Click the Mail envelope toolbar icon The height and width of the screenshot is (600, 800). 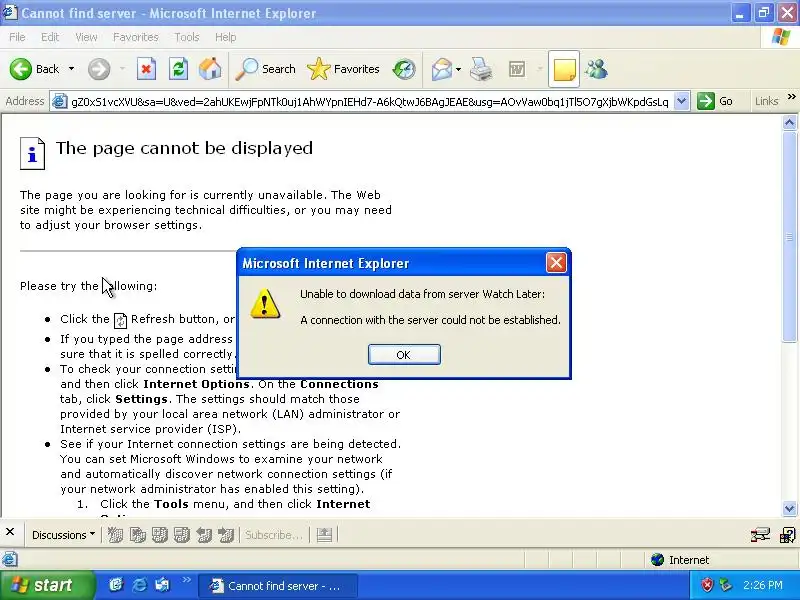tap(442, 69)
